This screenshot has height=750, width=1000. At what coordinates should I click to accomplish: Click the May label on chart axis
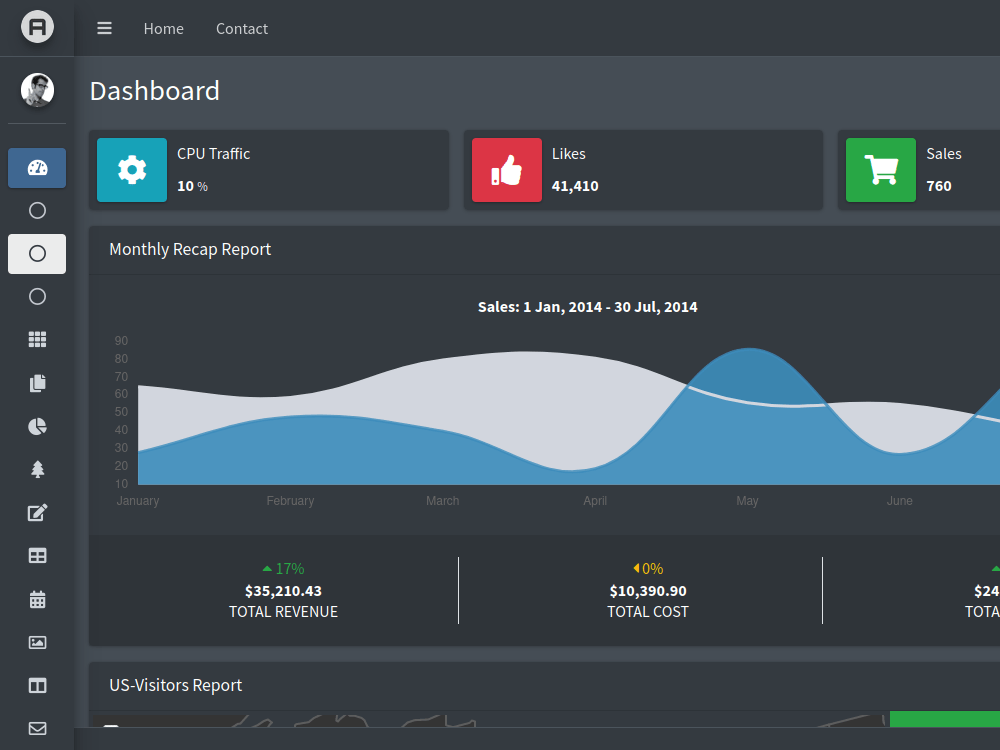pyautogui.click(x=747, y=501)
